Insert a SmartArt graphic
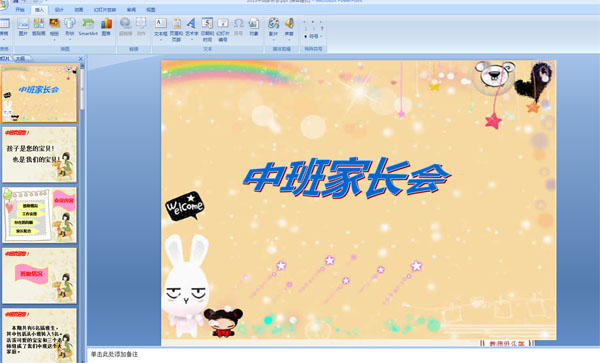Image resolution: width=600 pixels, height=363 pixels. [88, 27]
